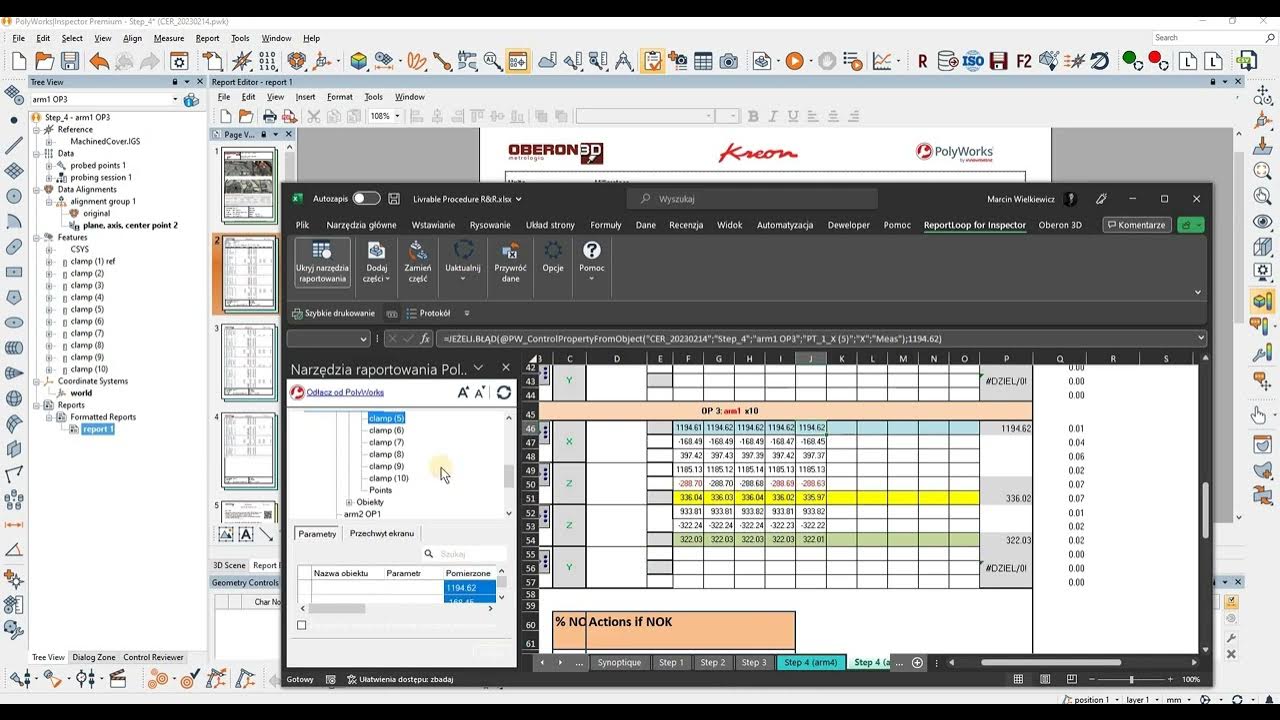Viewport: 1280px width, 720px height.
Task: Switch to the Step 2 sheet tab
Action: pyautogui.click(x=712, y=662)
